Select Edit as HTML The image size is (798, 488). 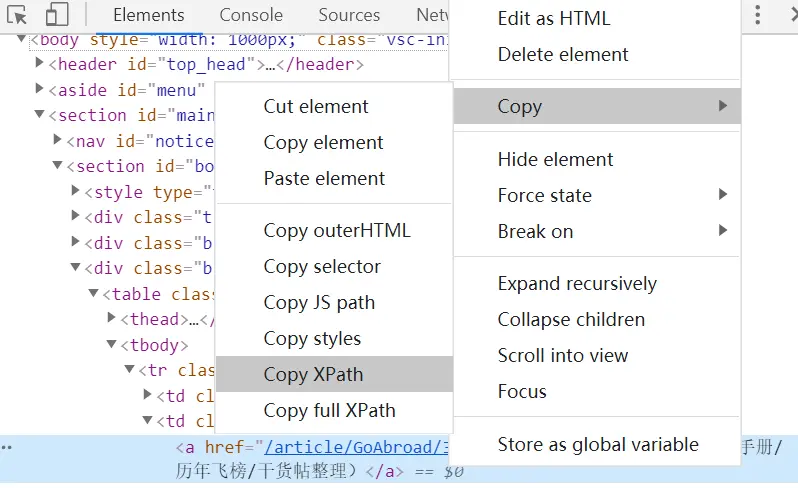553,19
